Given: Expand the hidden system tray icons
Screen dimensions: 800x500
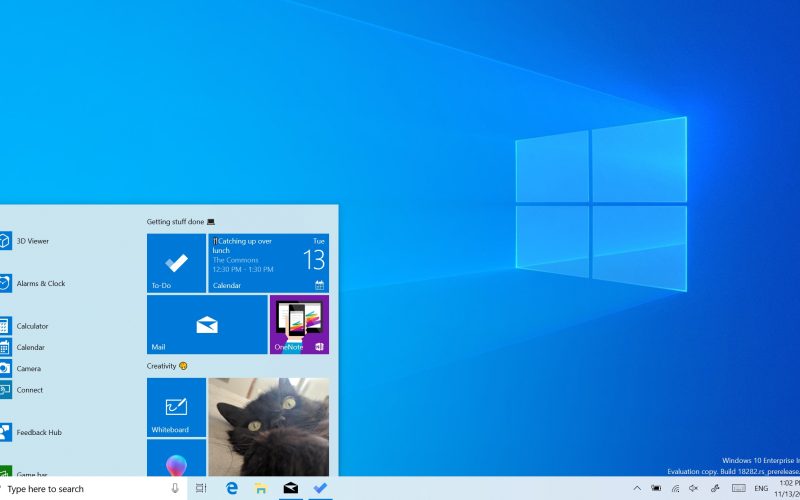Looking at the screenshot, I should click(x=637, y=489).
